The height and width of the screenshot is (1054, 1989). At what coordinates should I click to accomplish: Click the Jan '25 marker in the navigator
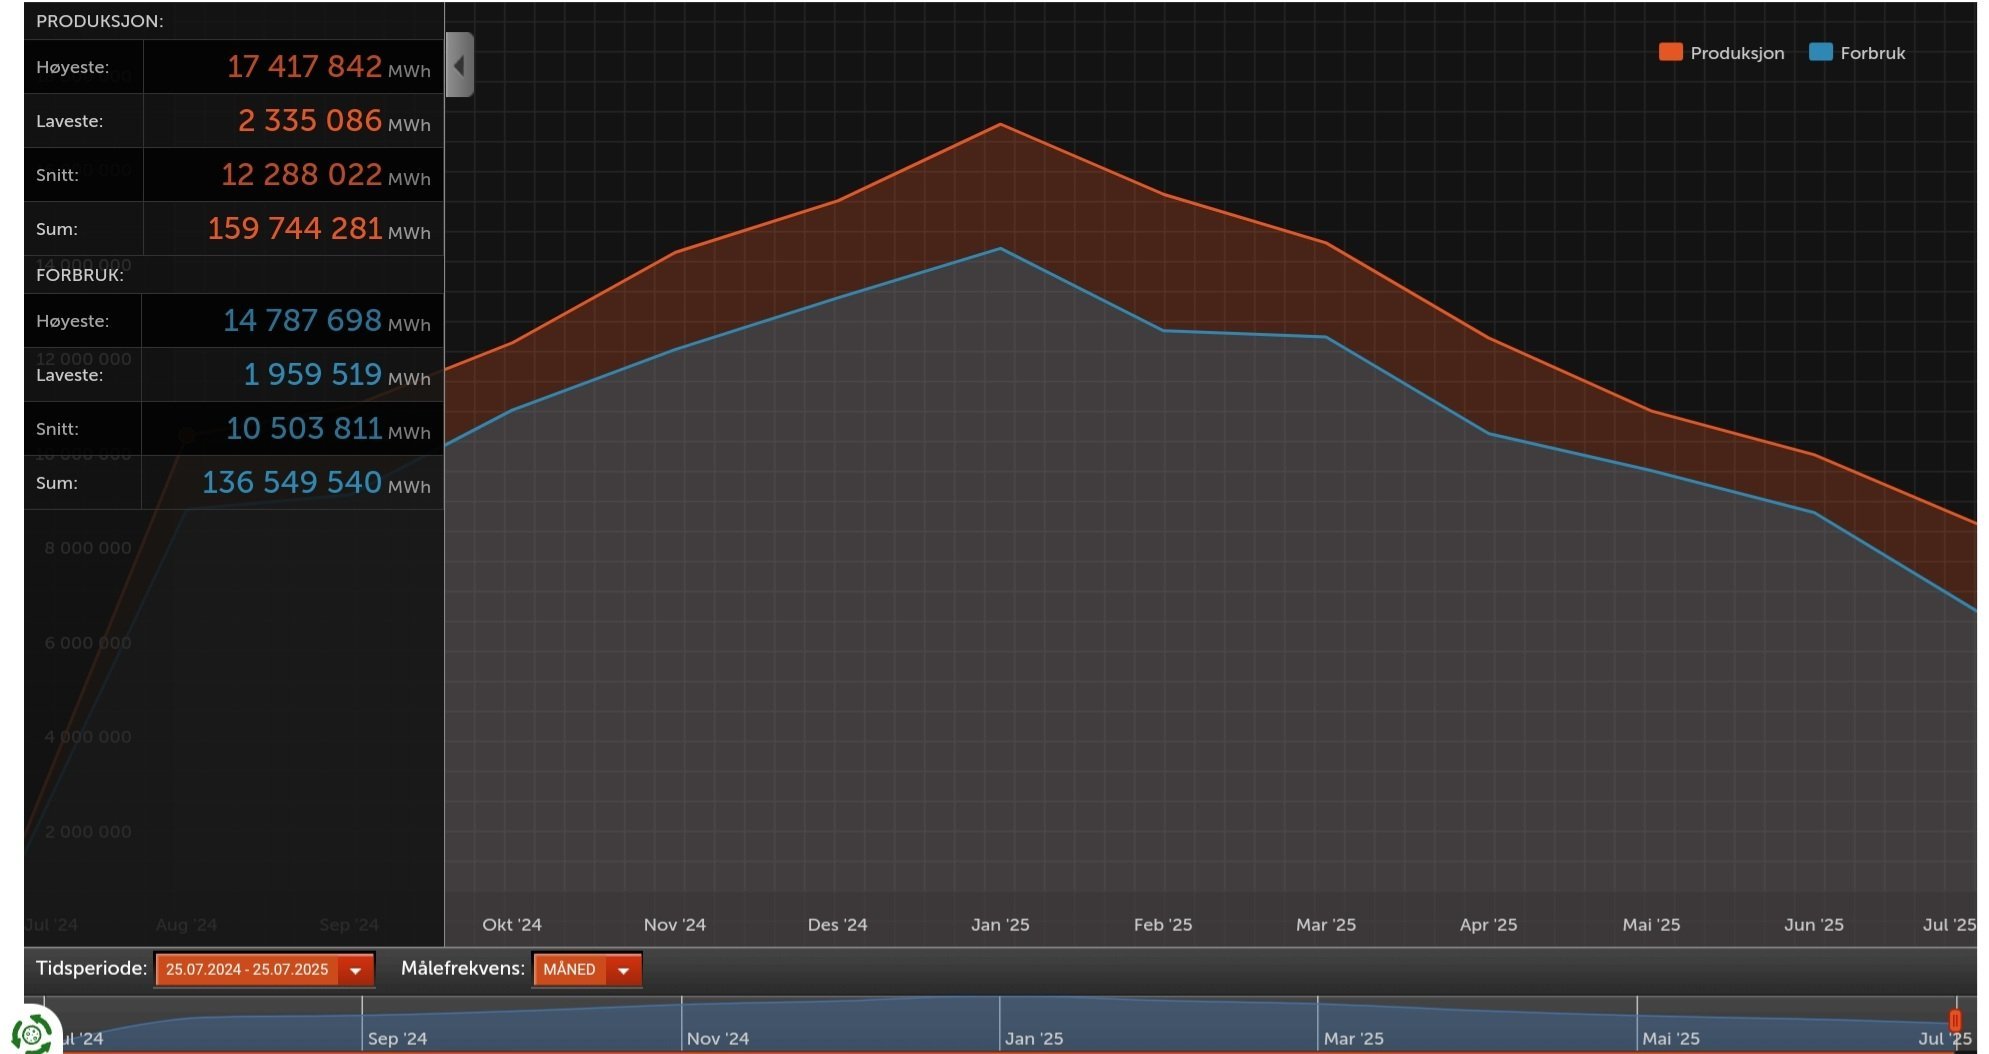click(1034, 1038)
